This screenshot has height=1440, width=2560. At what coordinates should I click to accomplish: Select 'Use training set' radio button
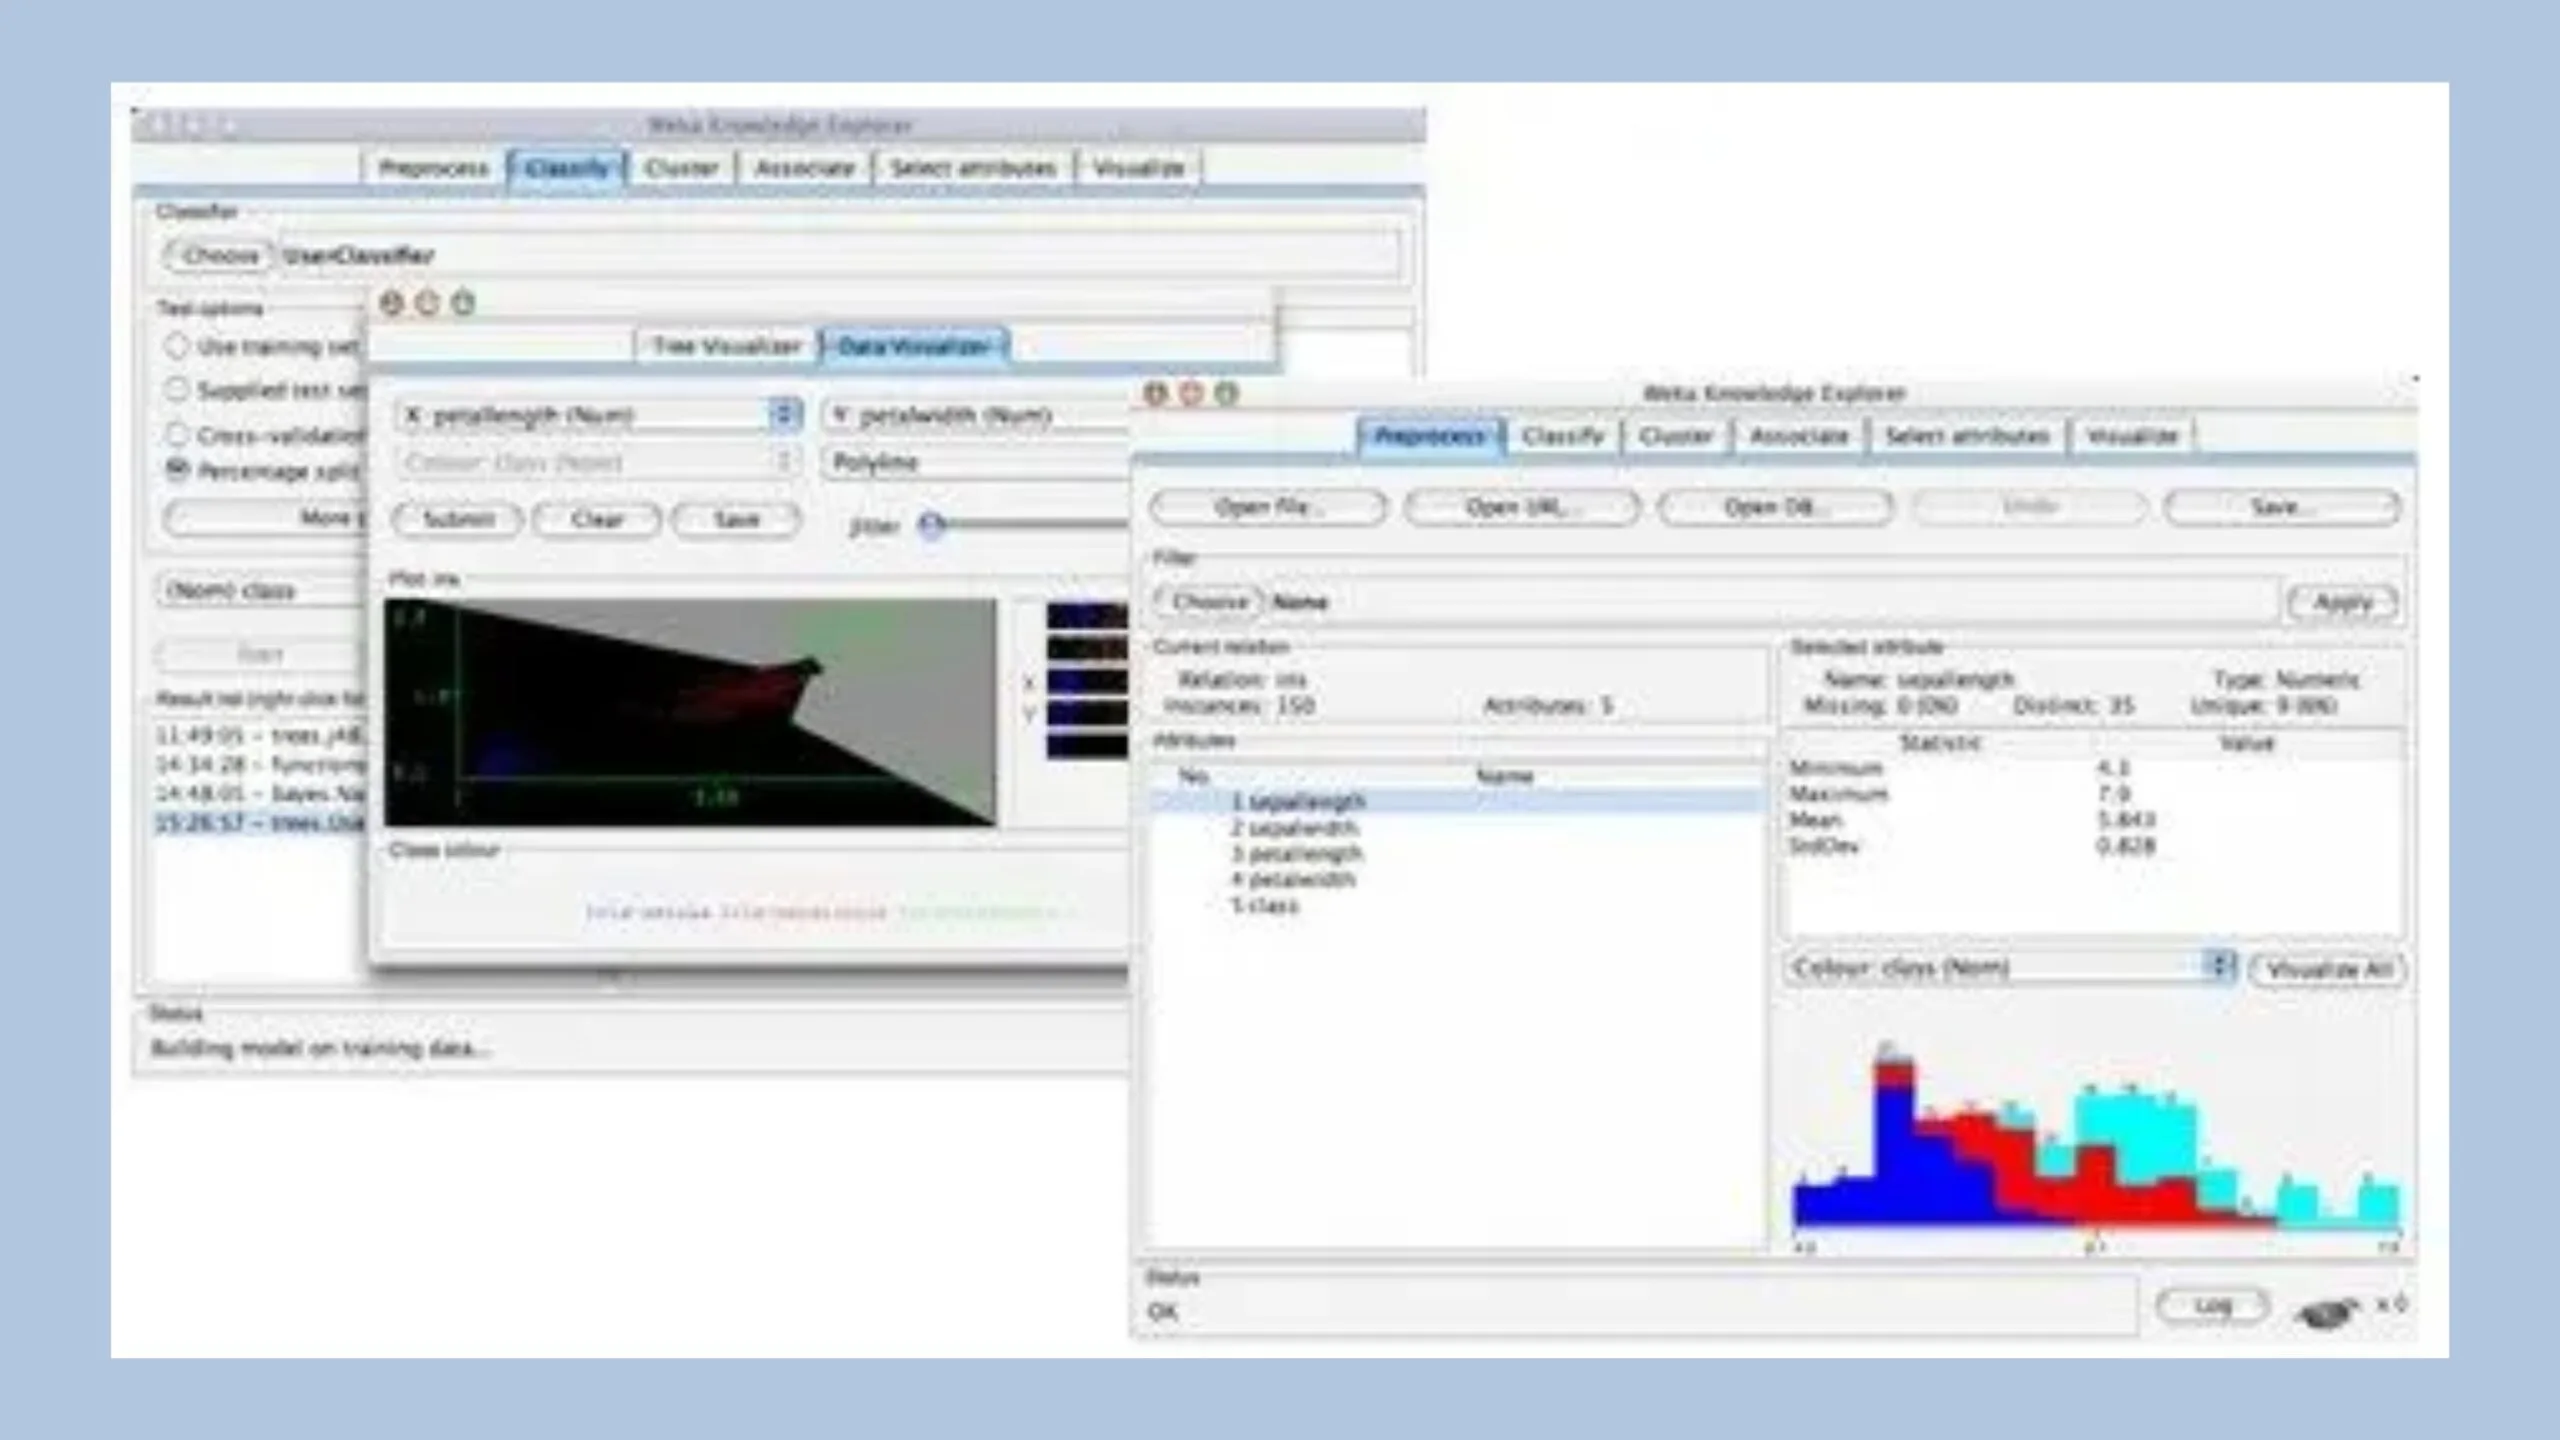click(176, 346)
